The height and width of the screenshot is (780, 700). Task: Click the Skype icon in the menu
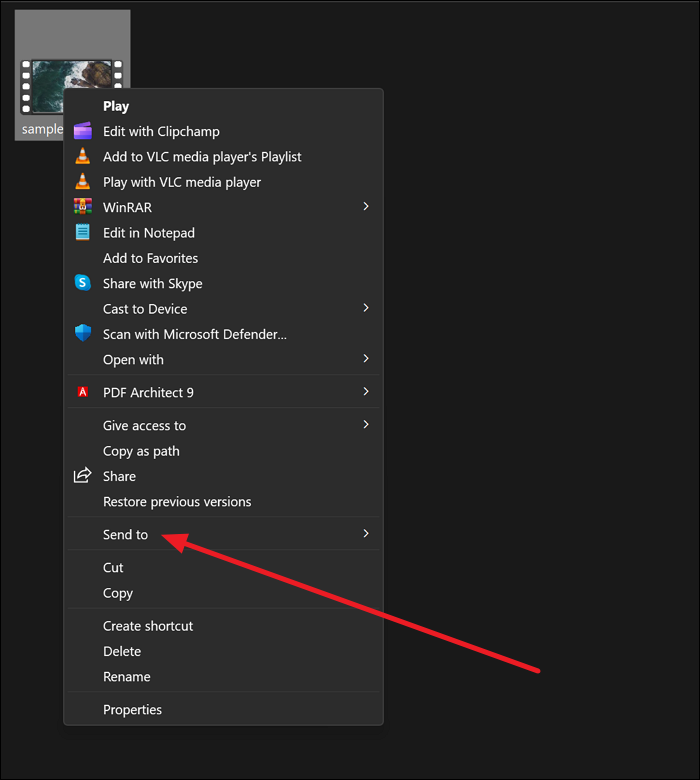[x=83, y=283]
